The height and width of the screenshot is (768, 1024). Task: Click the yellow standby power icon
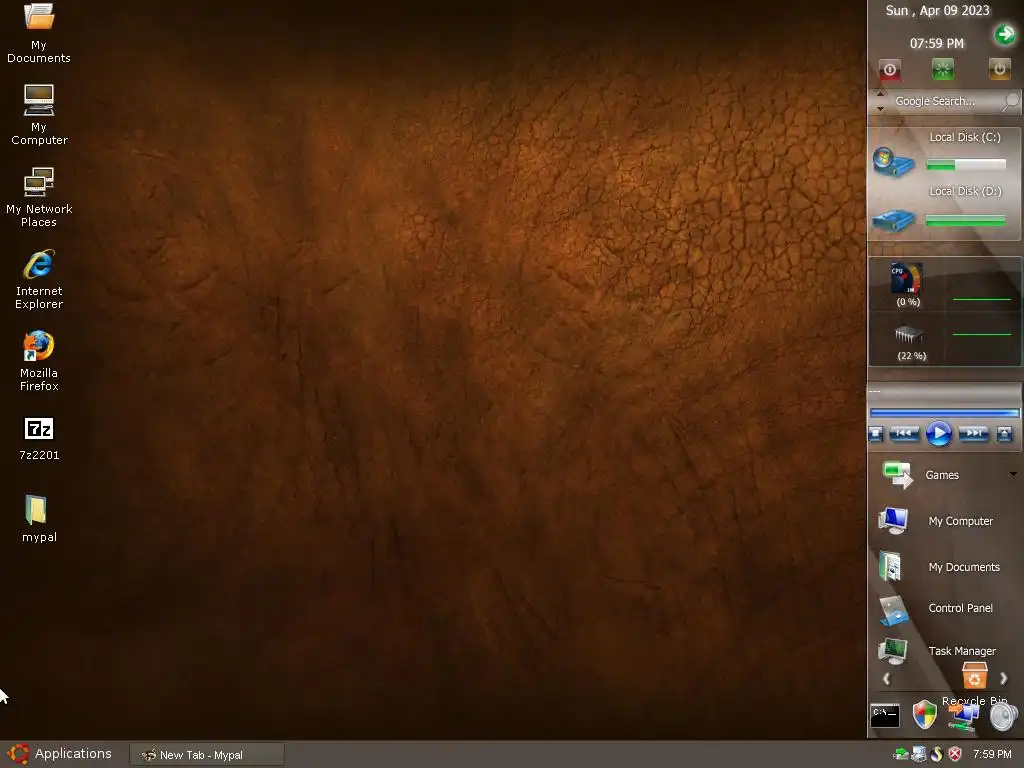tap(999, 69)
